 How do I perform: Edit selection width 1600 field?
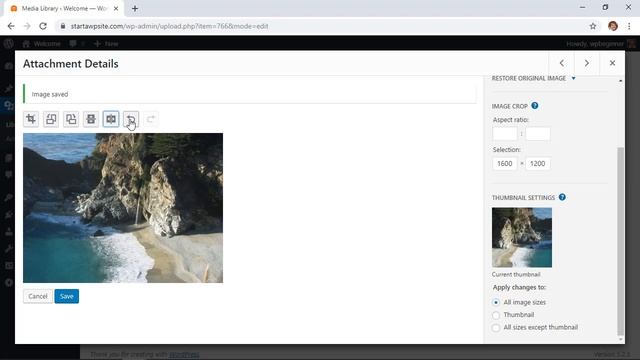coord(505,164)
